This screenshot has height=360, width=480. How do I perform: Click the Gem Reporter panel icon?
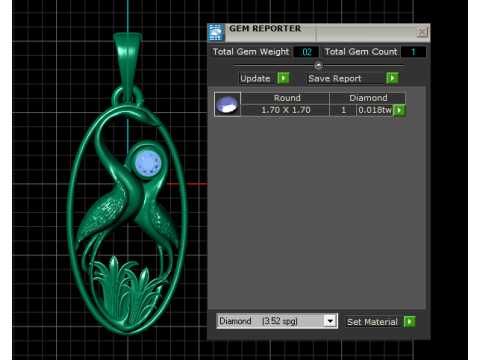pos(216,32)
